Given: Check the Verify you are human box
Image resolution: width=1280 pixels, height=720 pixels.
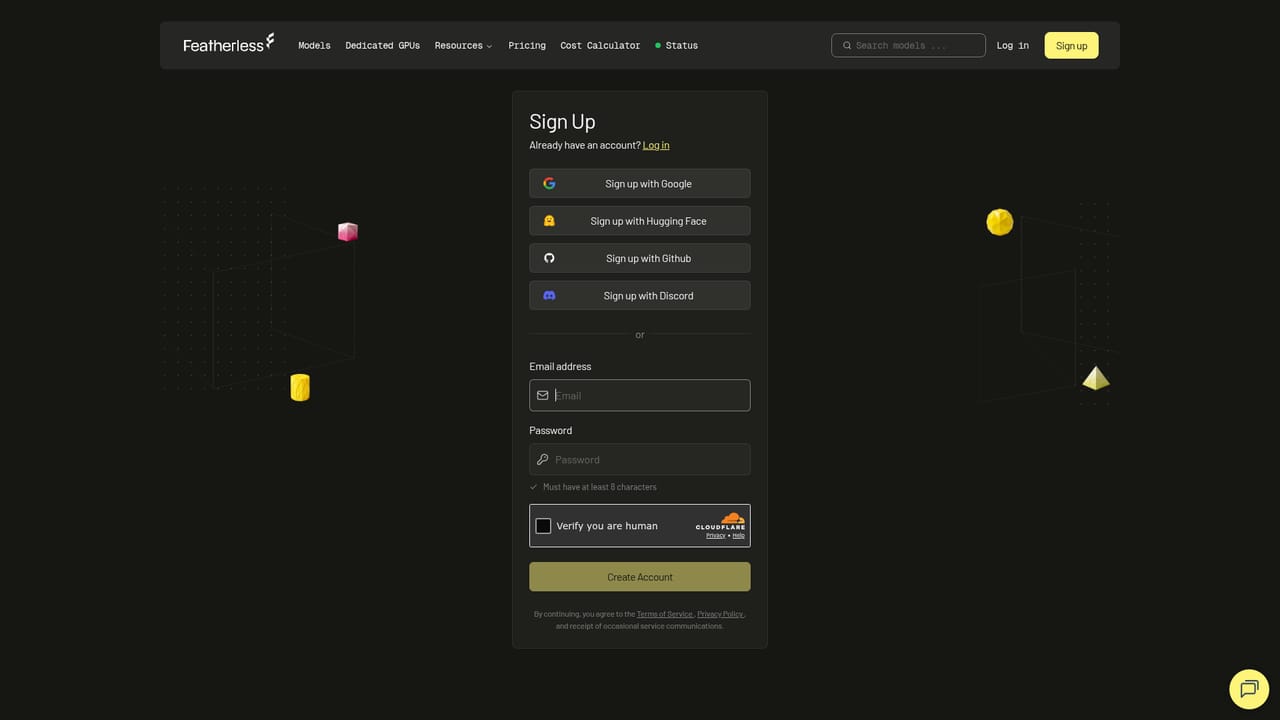Looking at the screenshot, I should (543, 526).
